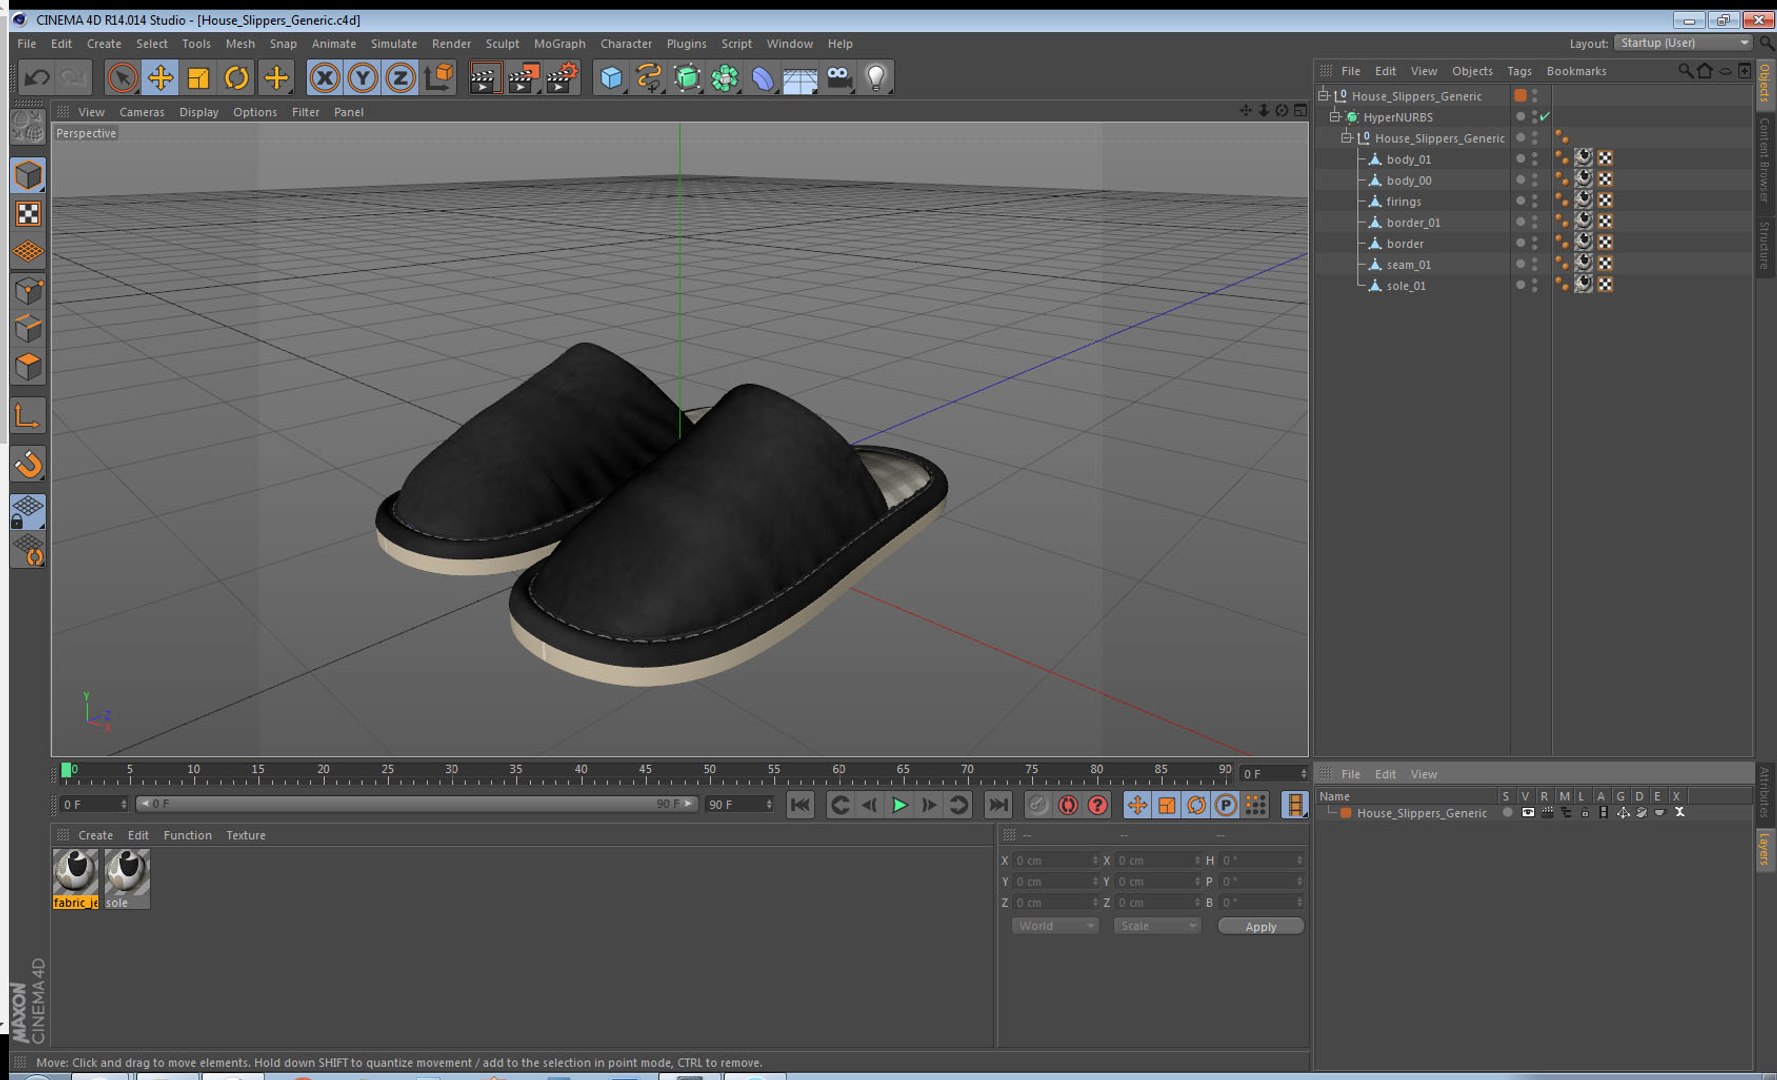The width and height of the screenshot is (1777, 1080).
Task: Play the animation forward
Action: [x=899, y=804]
